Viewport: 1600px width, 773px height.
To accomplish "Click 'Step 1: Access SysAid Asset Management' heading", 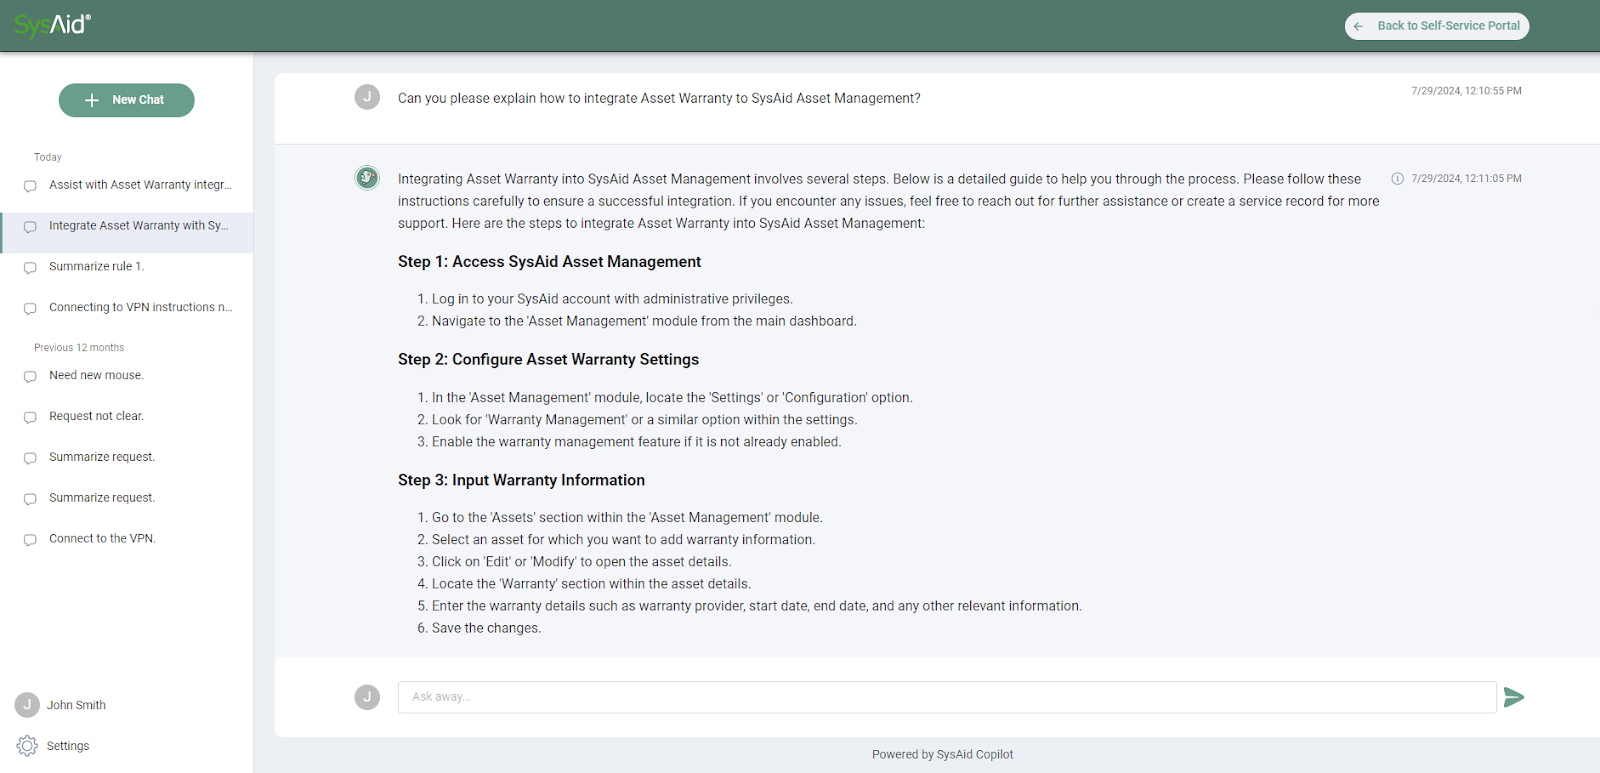I will [549, 262].
